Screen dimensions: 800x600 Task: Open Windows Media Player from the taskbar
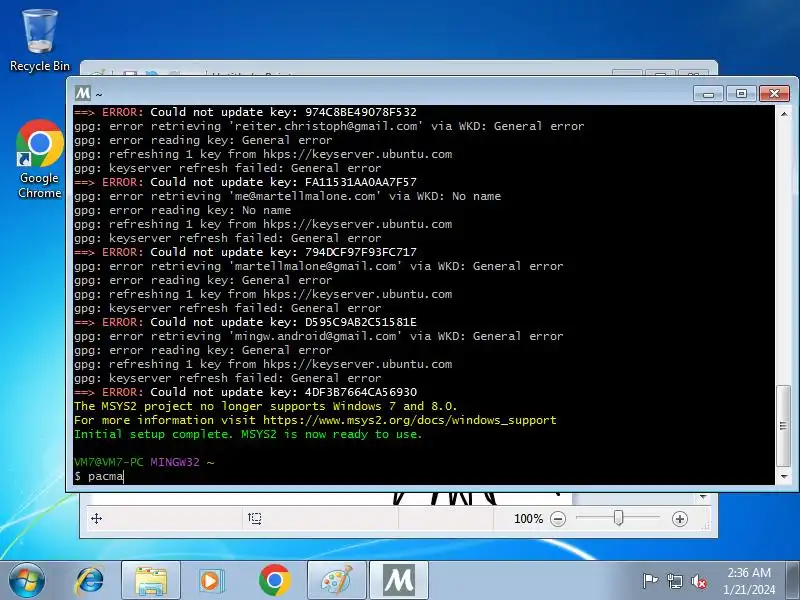pyautogui.click(x=211, y=580)
